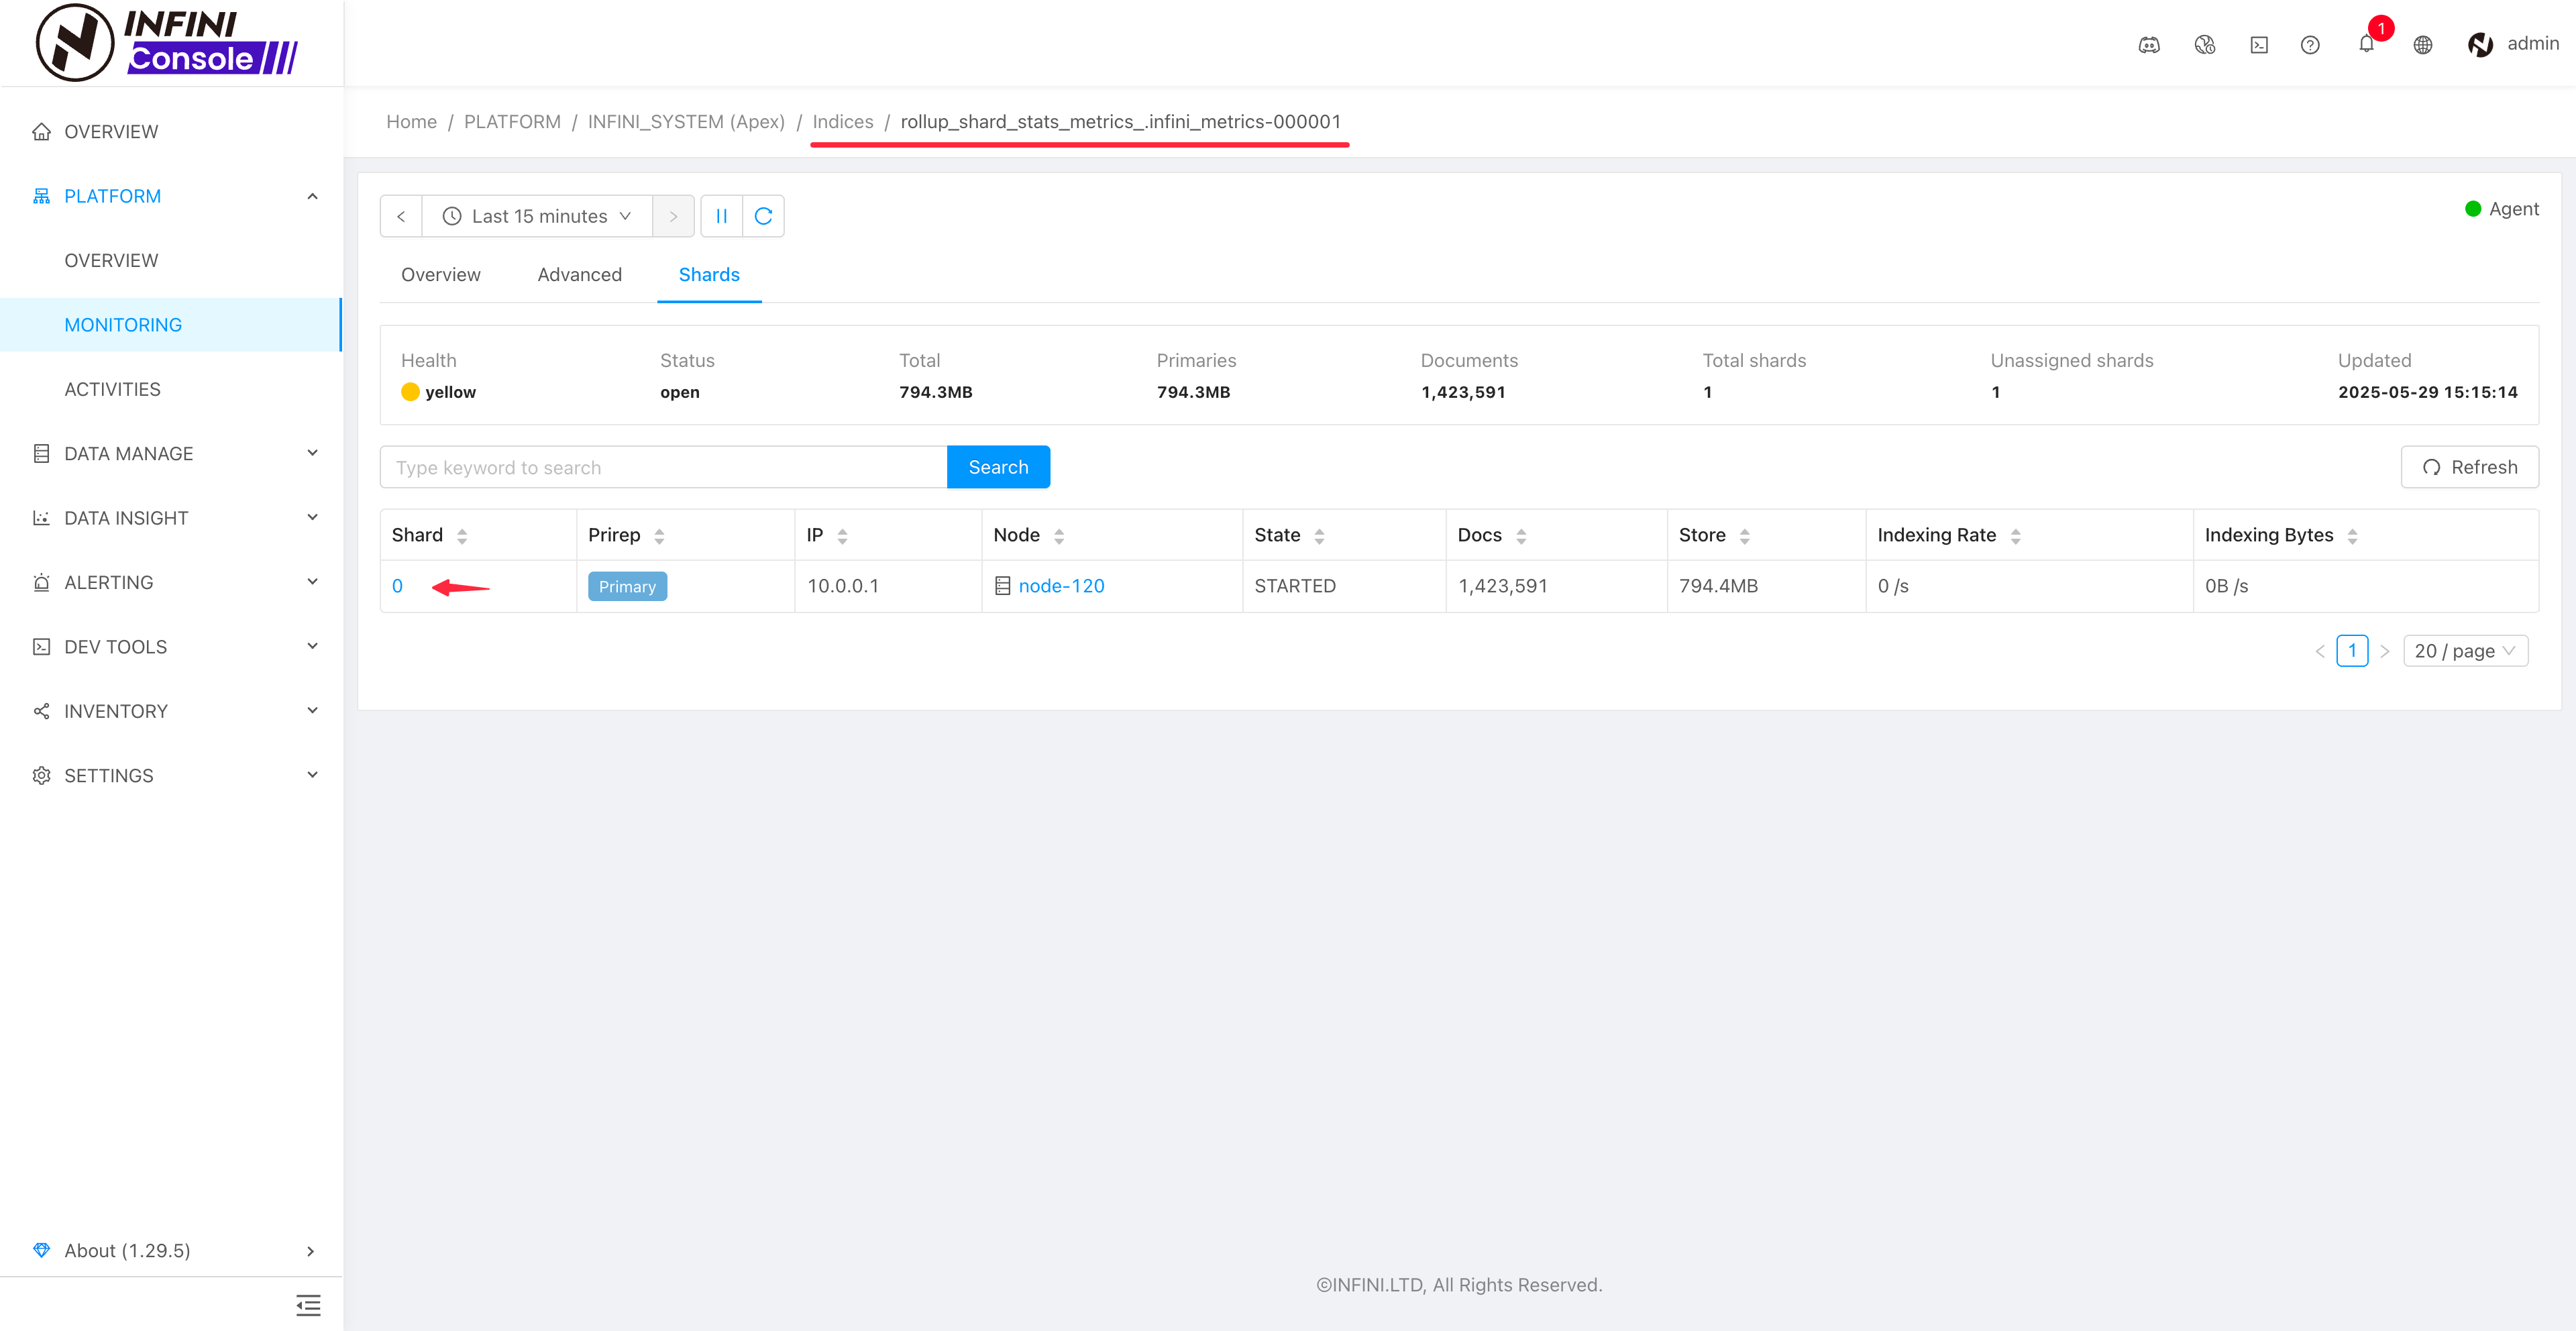Toggle sort on the Docs column
The width and height of the screenshot is (2576, 1331).
pos(1520,536)
